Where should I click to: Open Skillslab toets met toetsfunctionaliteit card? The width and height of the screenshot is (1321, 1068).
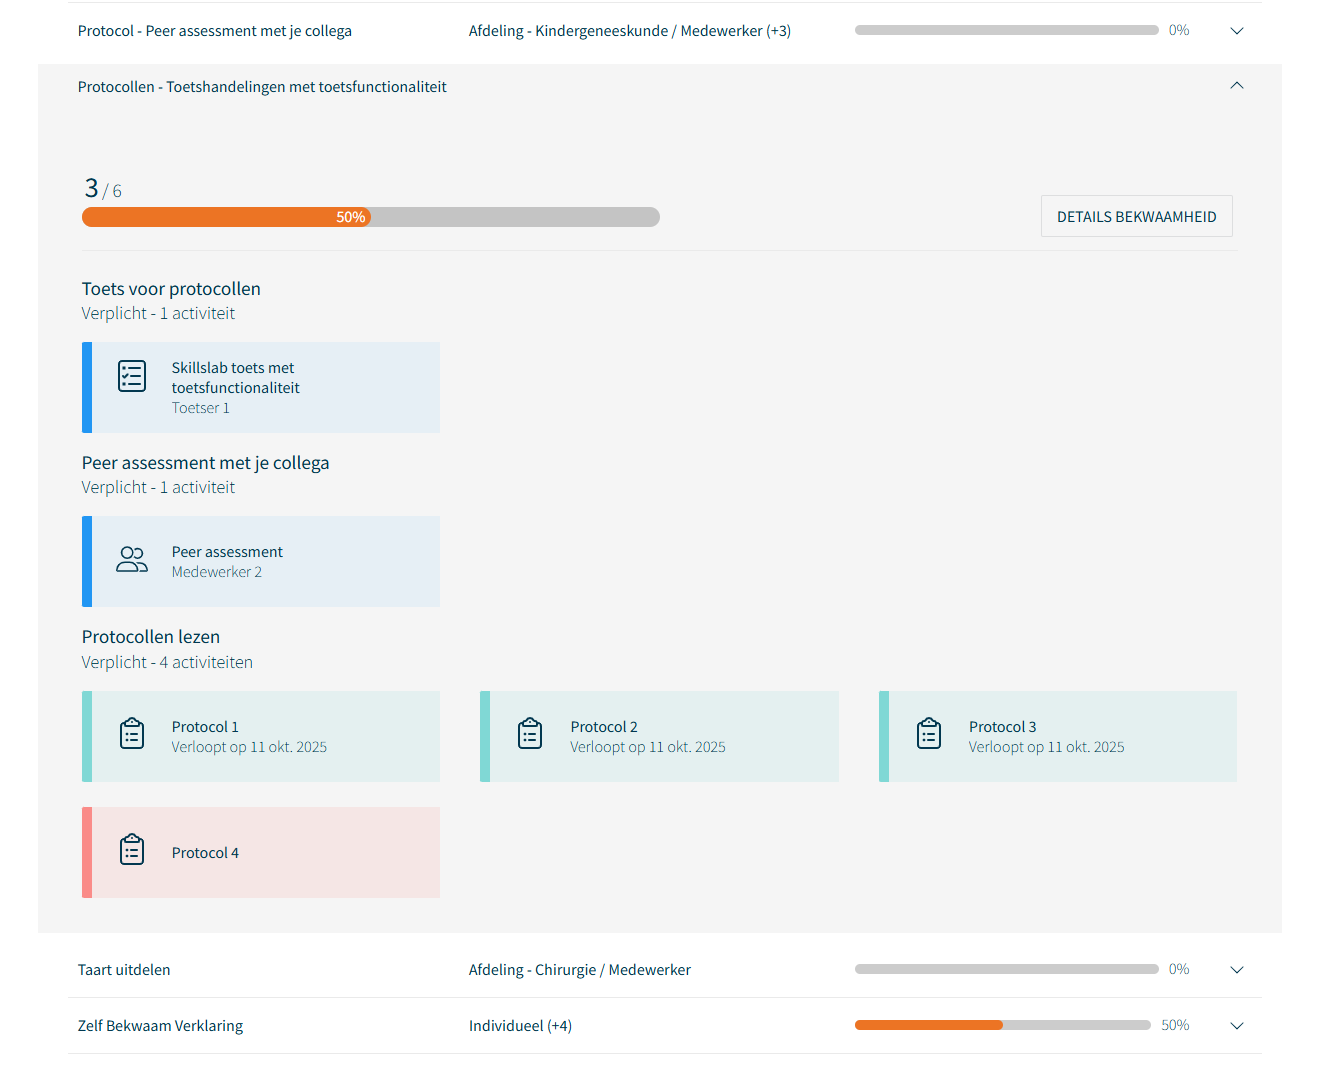(x=261, y=387)
